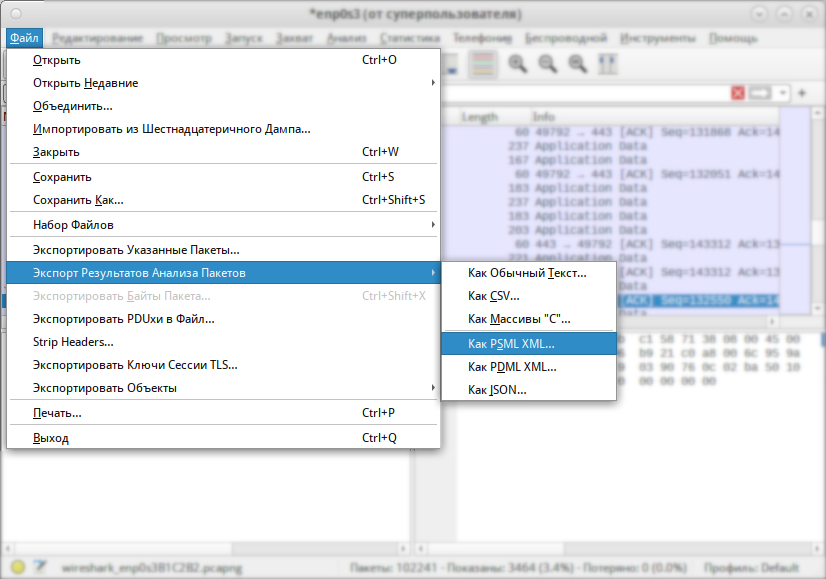Choose Открыть from the file menu
This screenshot has height=579, width=826.
(223, 60)
